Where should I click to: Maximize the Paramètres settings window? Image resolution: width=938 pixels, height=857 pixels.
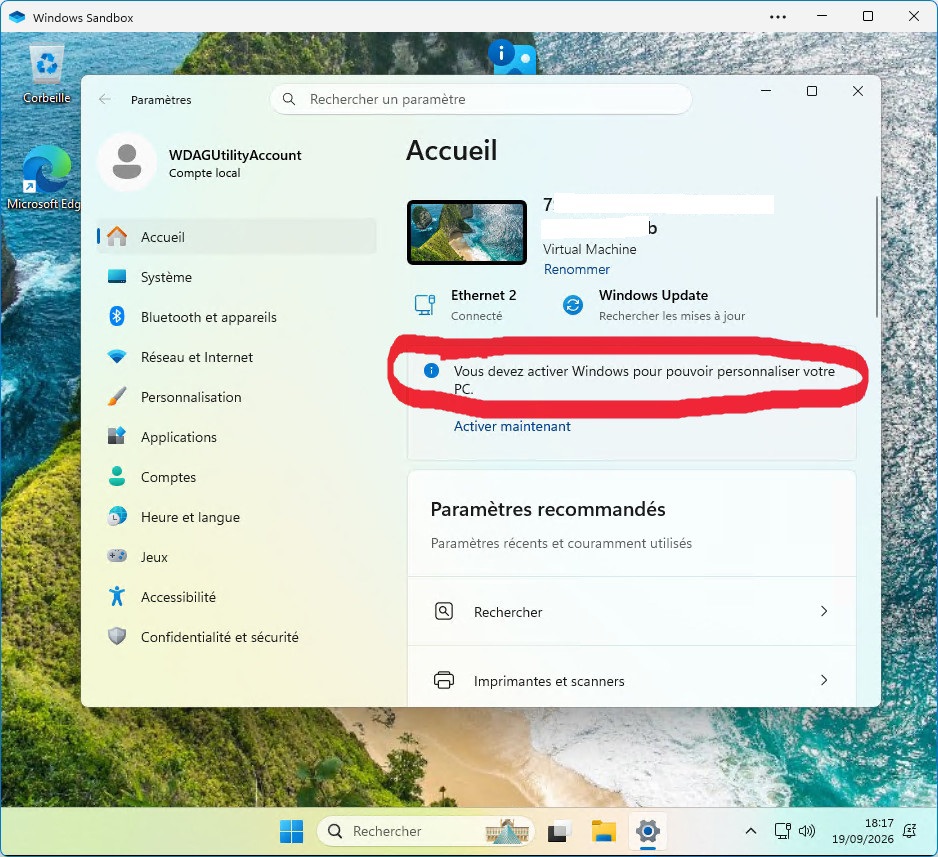tap(812, 91)
